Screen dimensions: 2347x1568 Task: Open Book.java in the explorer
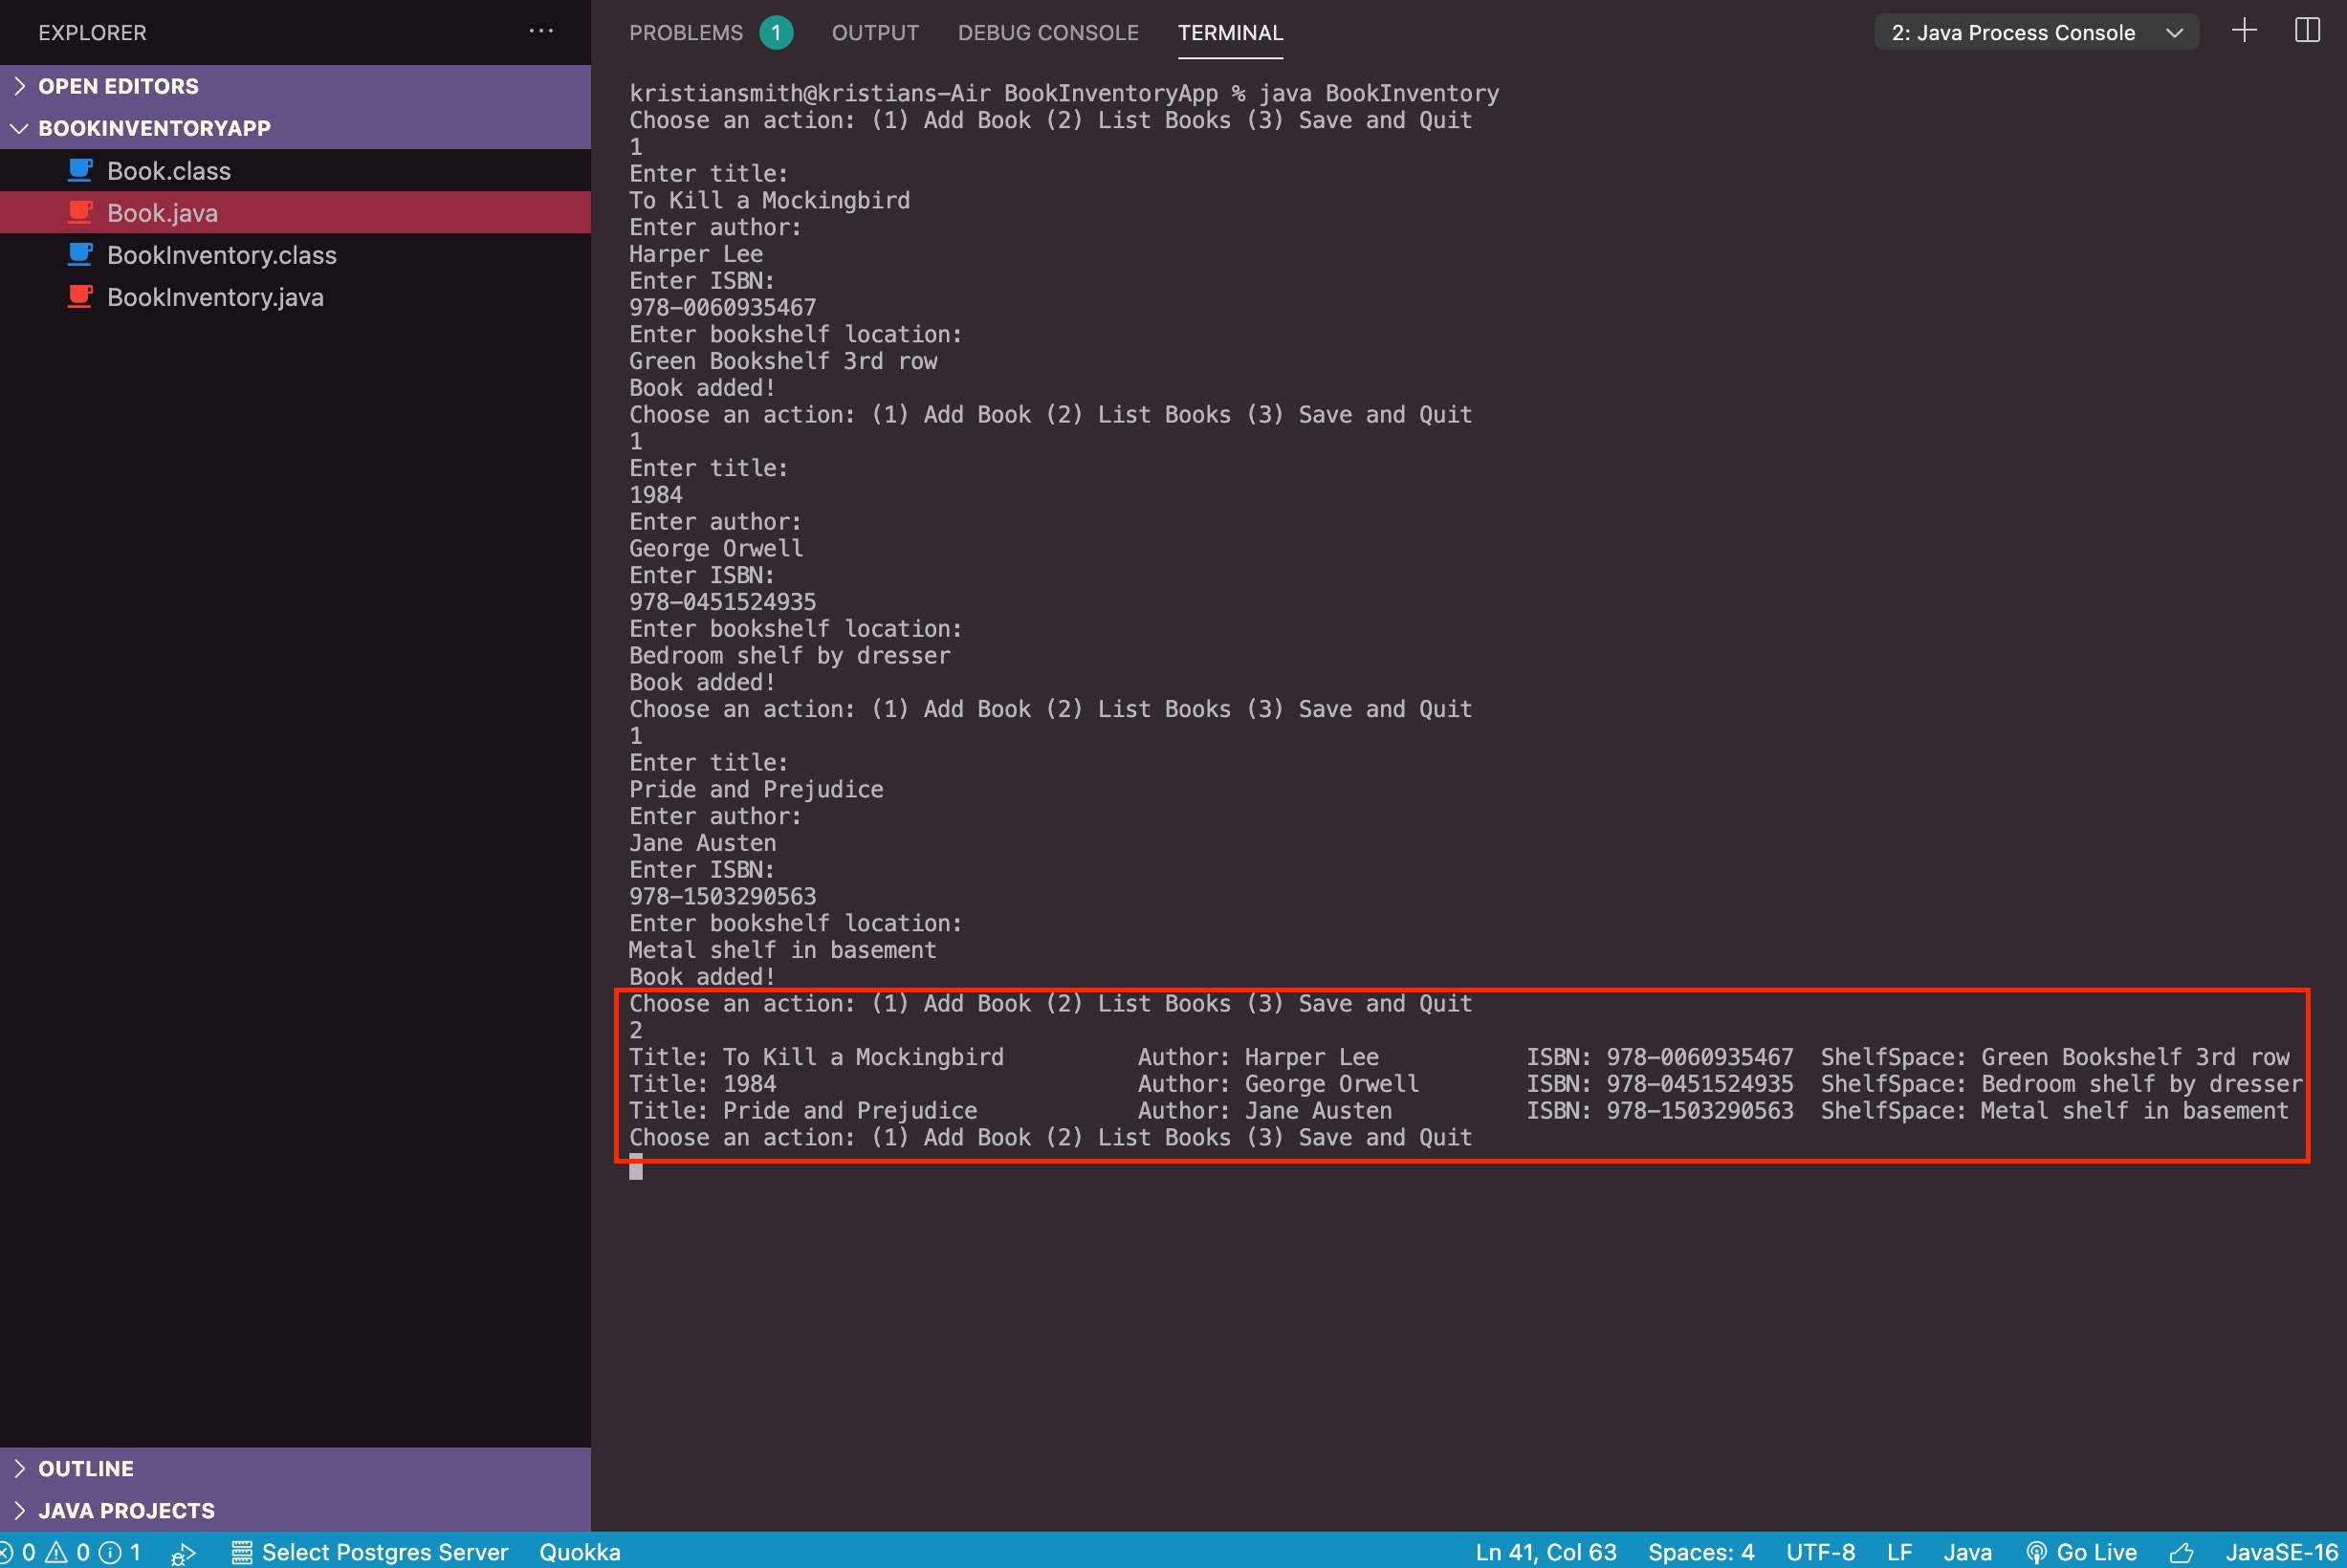pos(295,212)
